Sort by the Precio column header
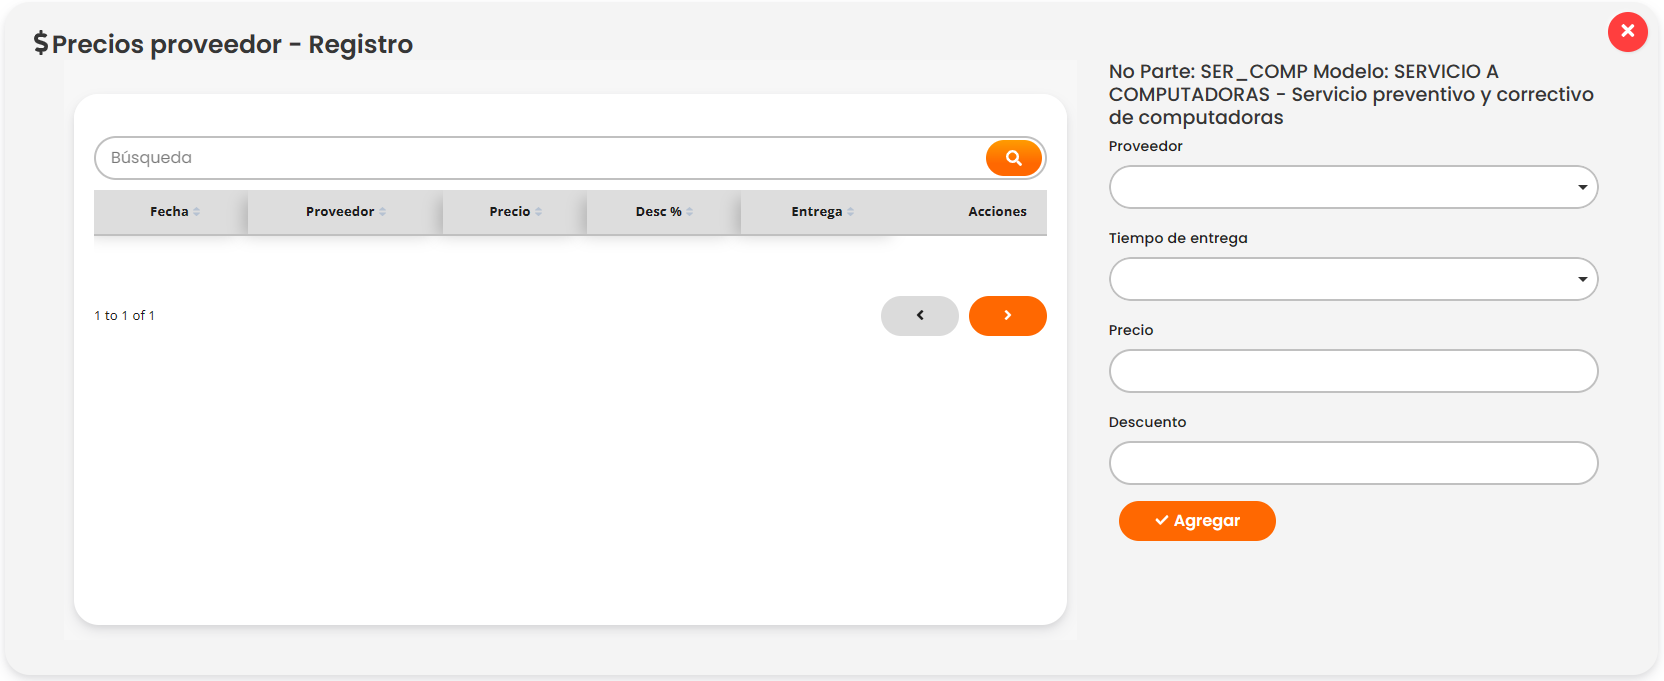 [511, 212]
